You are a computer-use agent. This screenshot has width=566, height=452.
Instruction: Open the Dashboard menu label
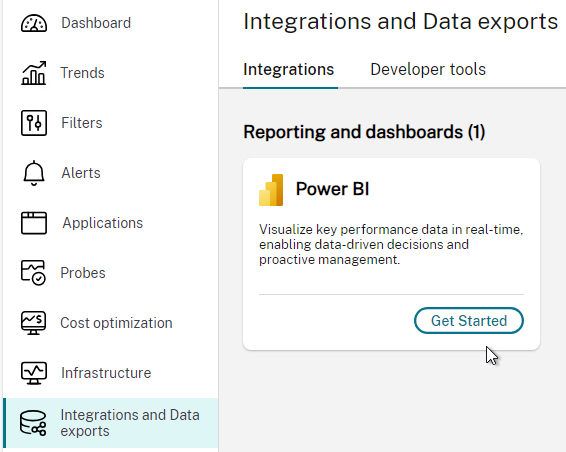pos(96,23)
